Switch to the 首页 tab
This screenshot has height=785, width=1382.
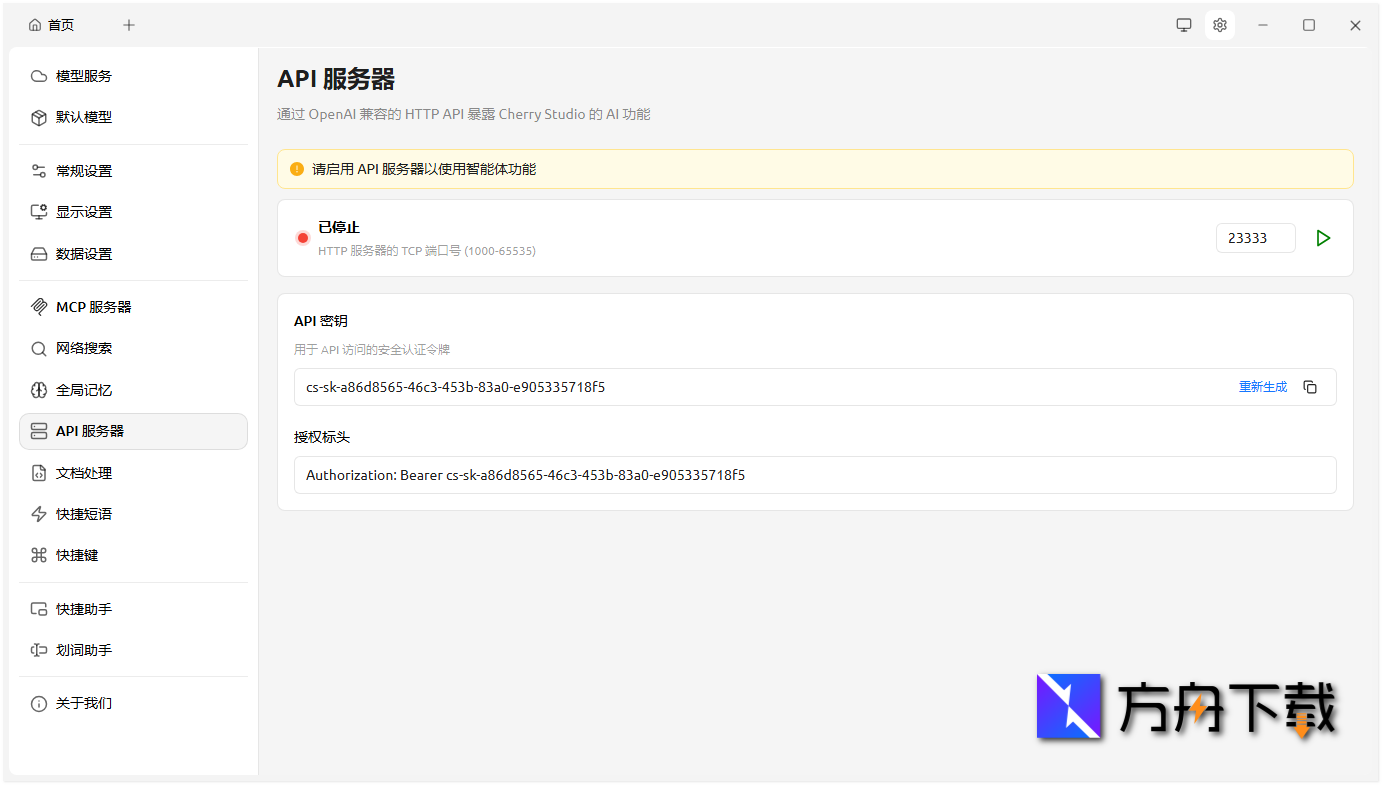click(51, 24)
